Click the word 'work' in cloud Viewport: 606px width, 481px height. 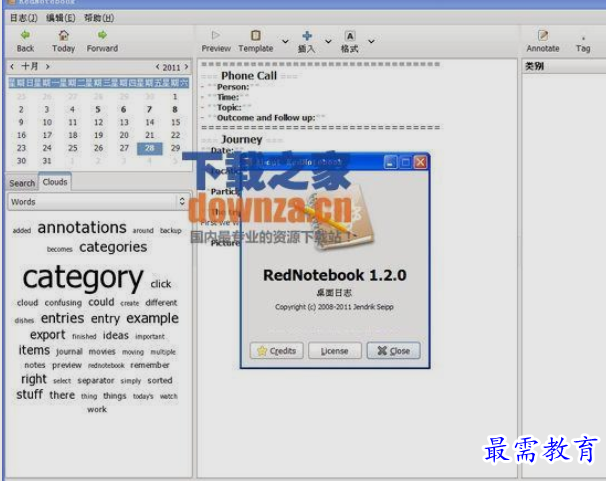[97, 410]
